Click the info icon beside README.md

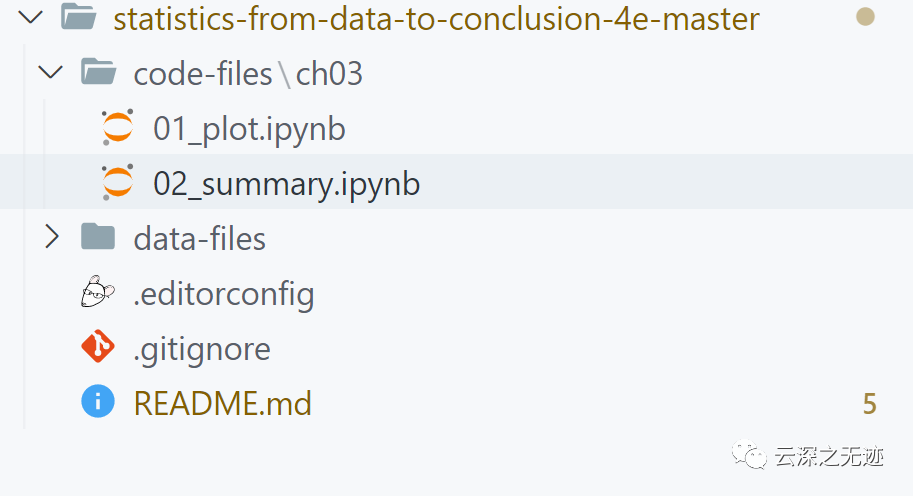point(98,403)
